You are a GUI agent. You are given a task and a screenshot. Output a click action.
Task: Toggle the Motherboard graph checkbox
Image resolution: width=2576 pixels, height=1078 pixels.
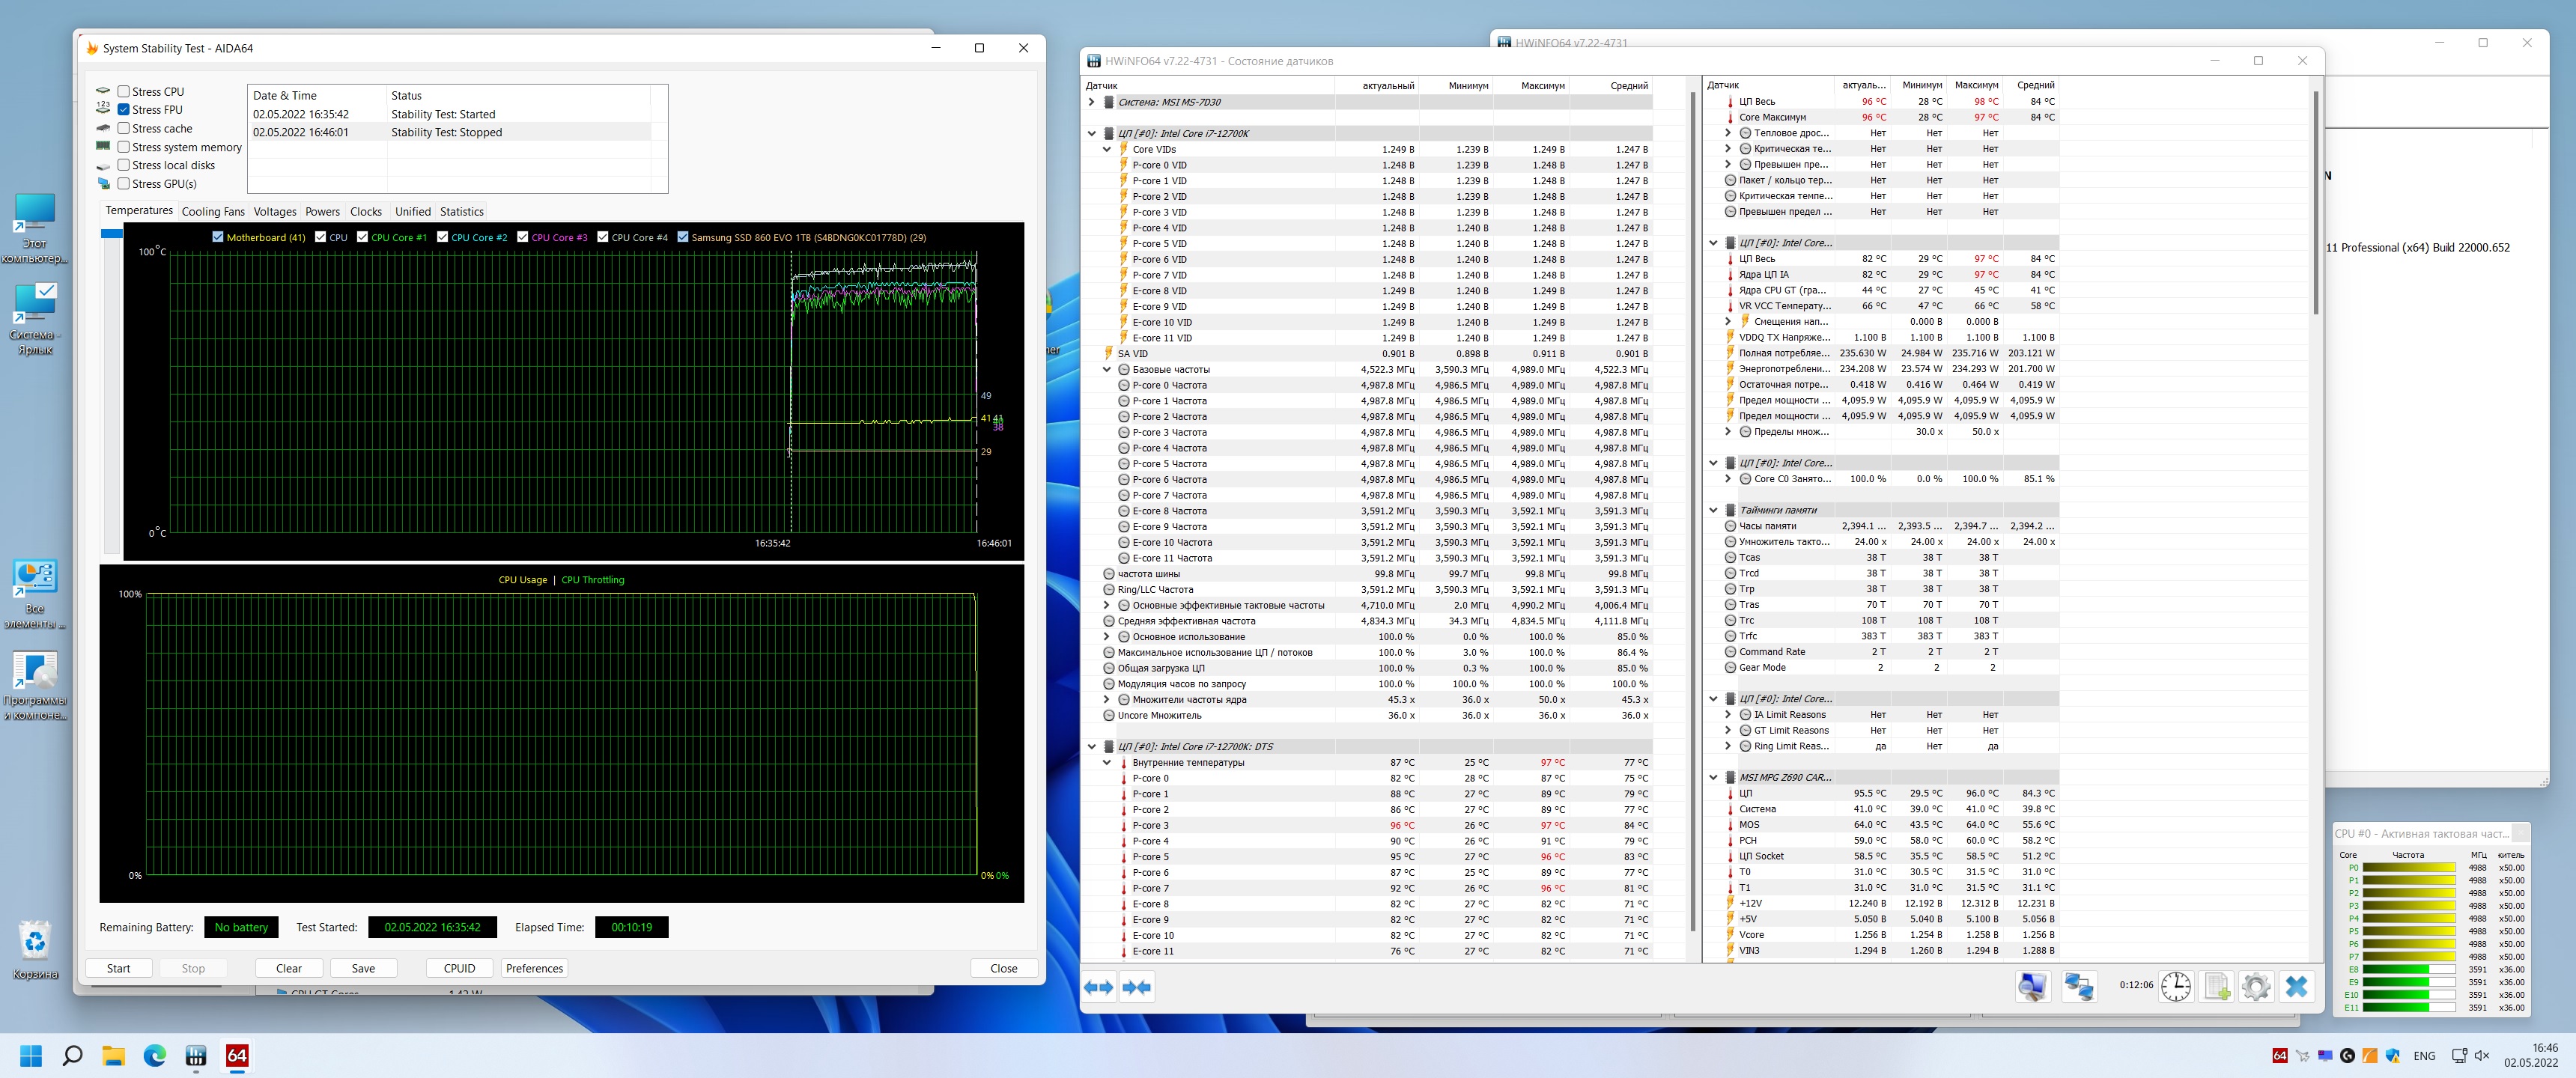[x=218, y=237]
